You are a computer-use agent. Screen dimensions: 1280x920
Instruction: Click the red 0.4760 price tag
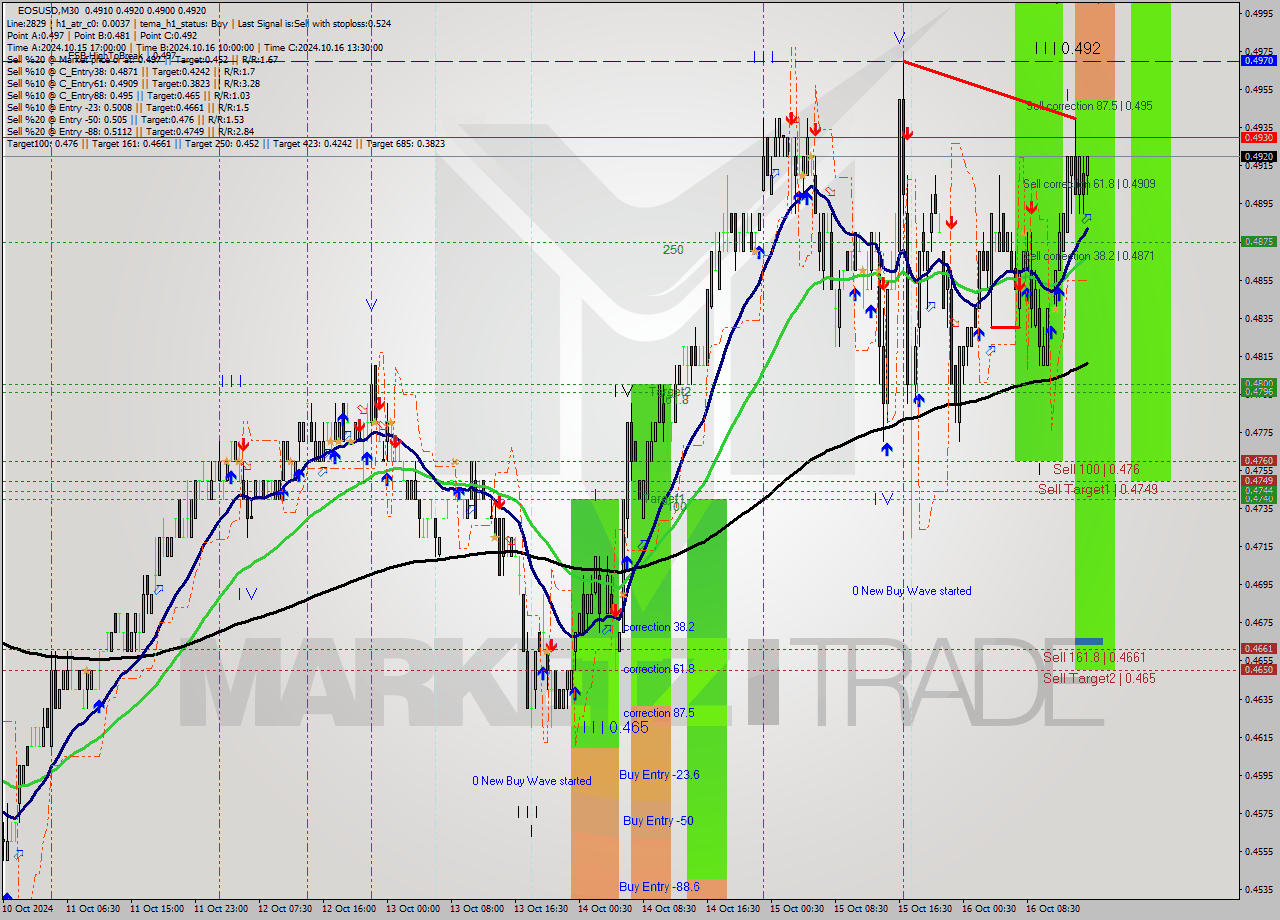click(1257, 461)
